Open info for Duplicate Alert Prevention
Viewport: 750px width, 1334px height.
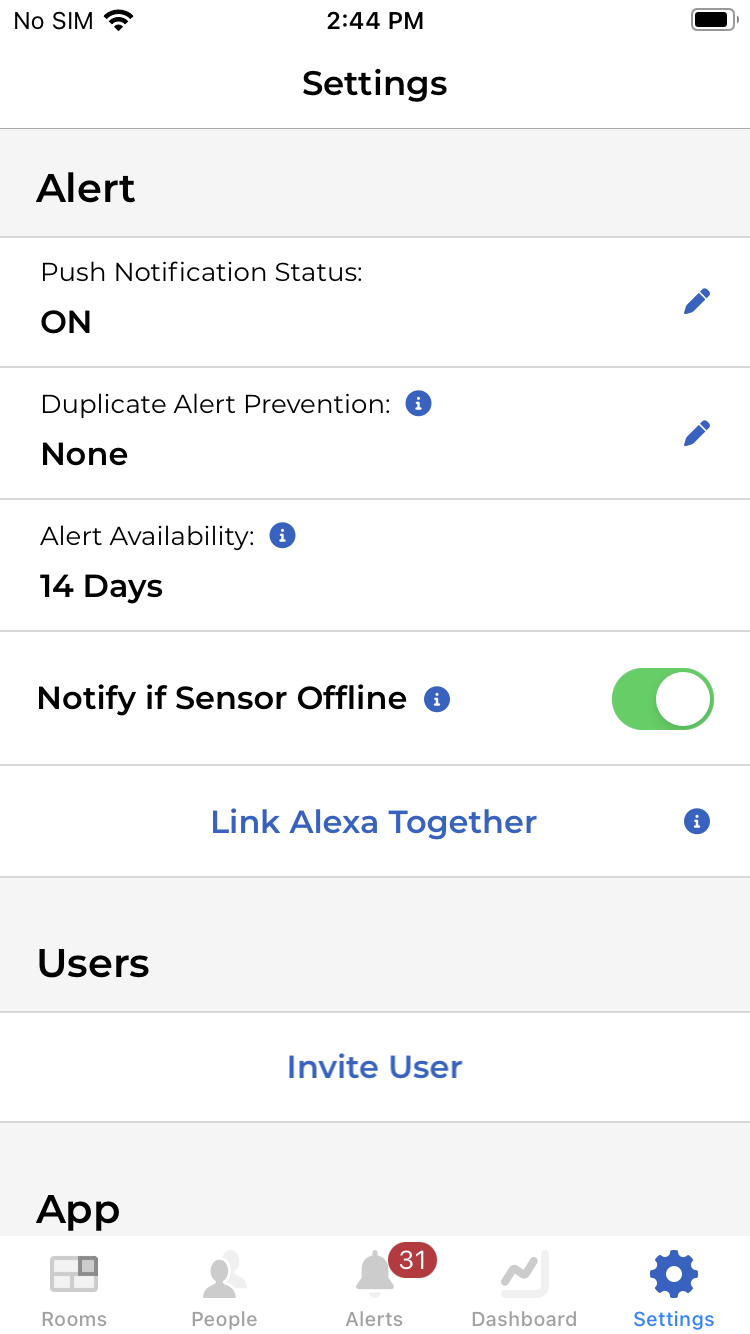click(418, 404)
